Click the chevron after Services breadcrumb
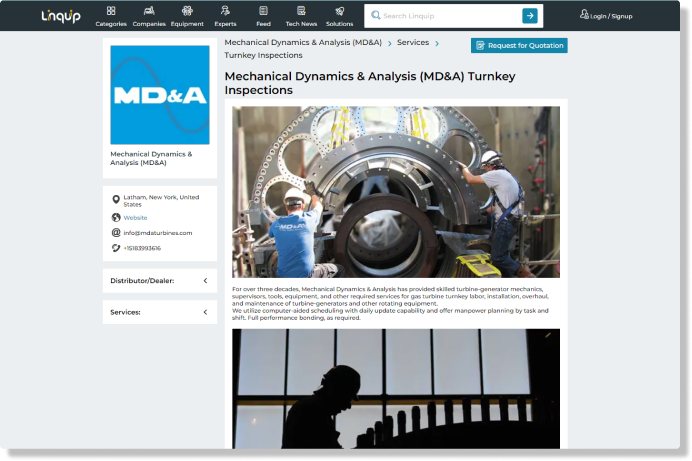This screenshot has width=692, height=461. (x=437, y=43)
